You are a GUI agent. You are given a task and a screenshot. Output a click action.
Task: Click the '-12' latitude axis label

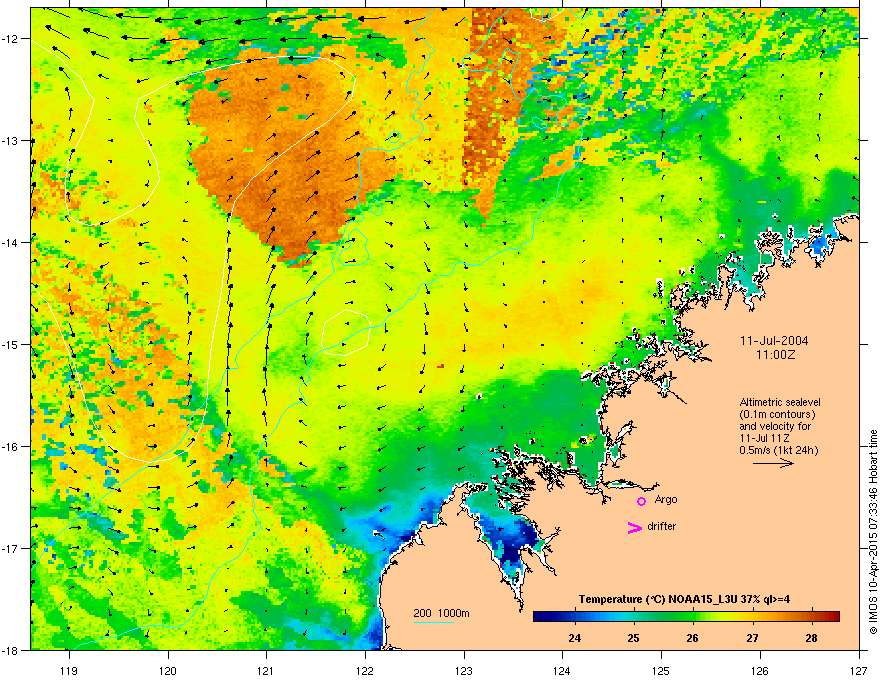pyautogui.click(x=10, y=39)
